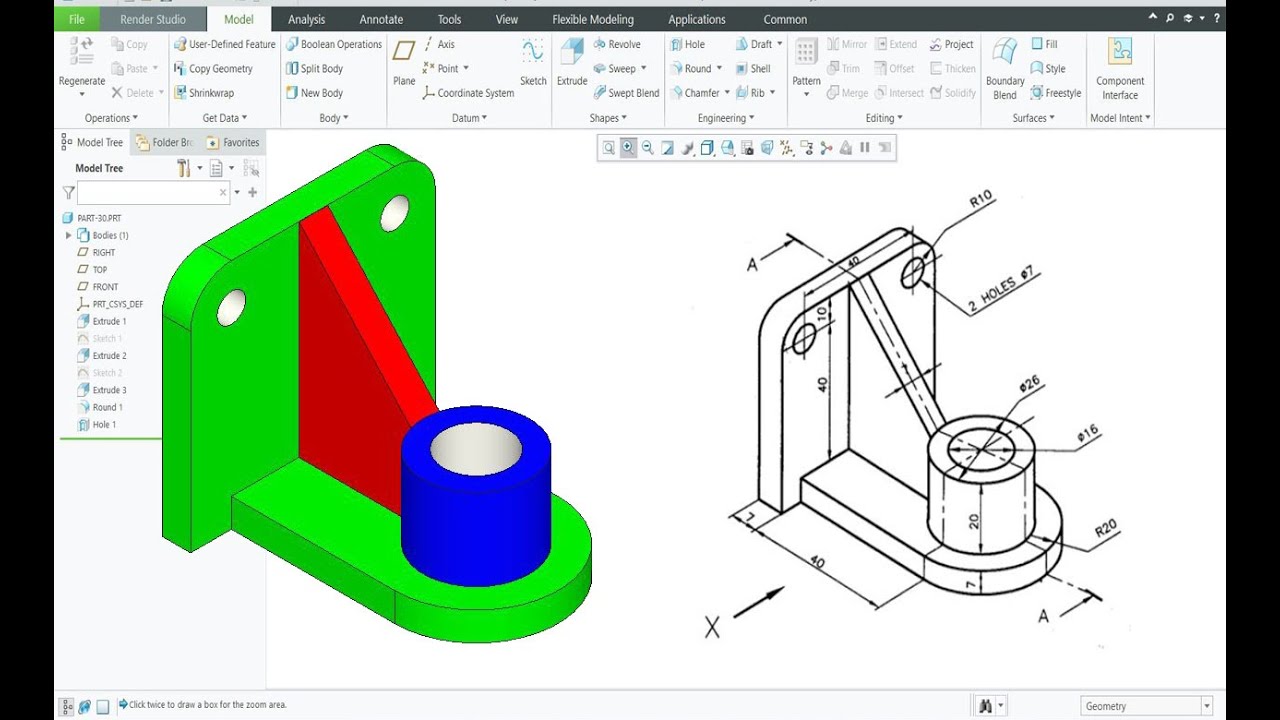This screenshot has height=720, width=1280.
Task: Switch to the Analysis tab
Action: tap(306, 19)
